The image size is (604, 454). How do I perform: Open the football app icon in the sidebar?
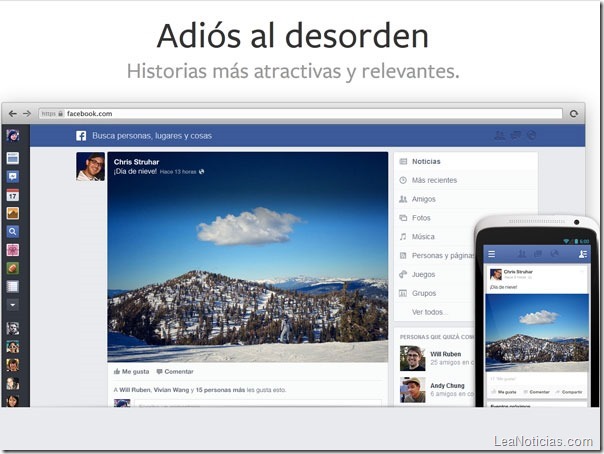pos(13,268)
